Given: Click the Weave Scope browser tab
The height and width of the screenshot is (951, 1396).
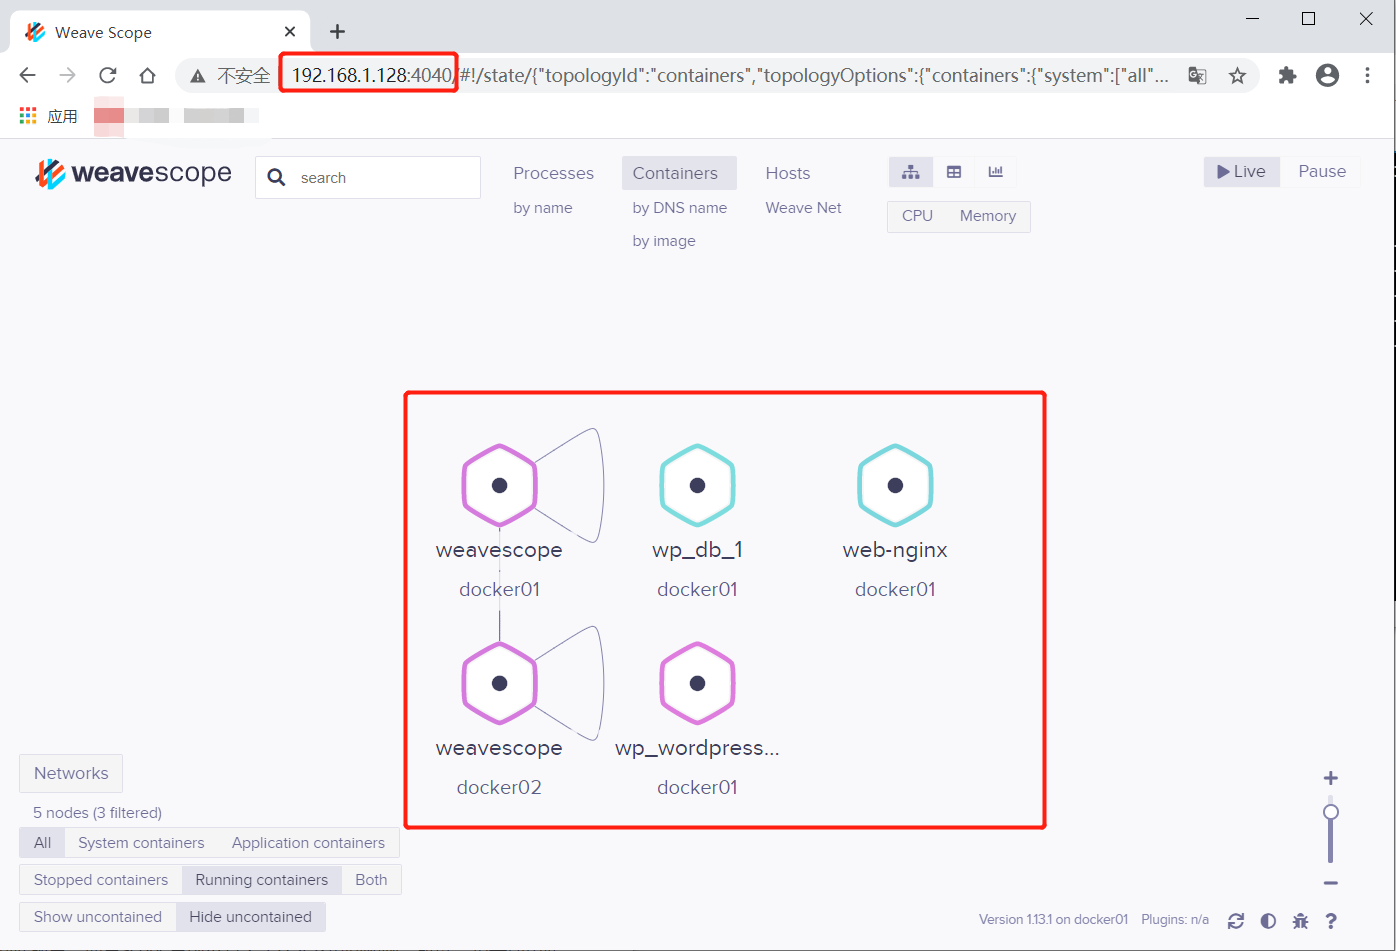Looking at the screenshot, I should (160, 32).
